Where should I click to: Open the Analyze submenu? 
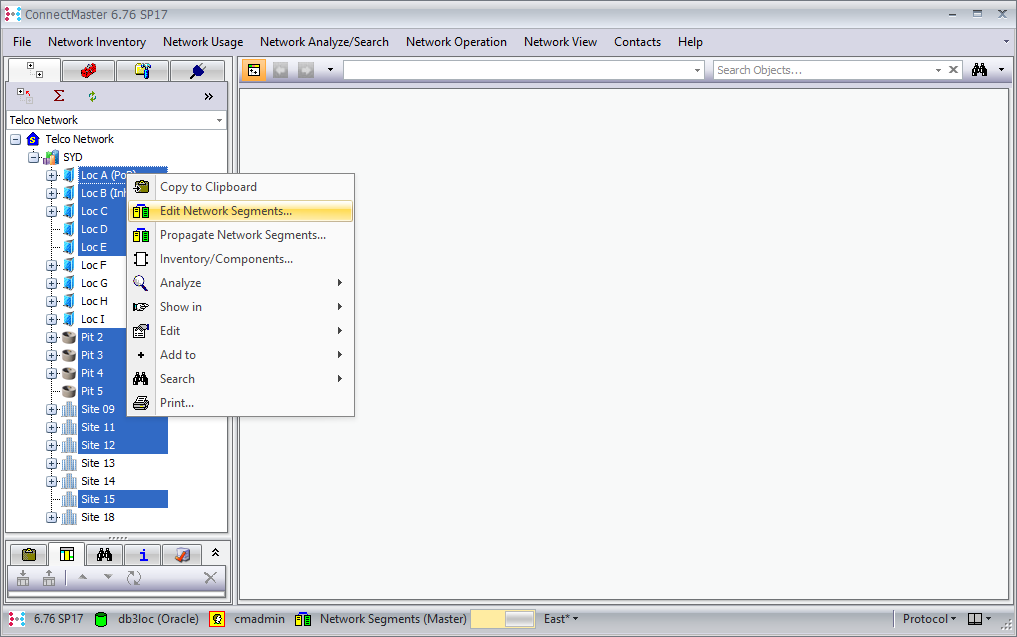241,283
